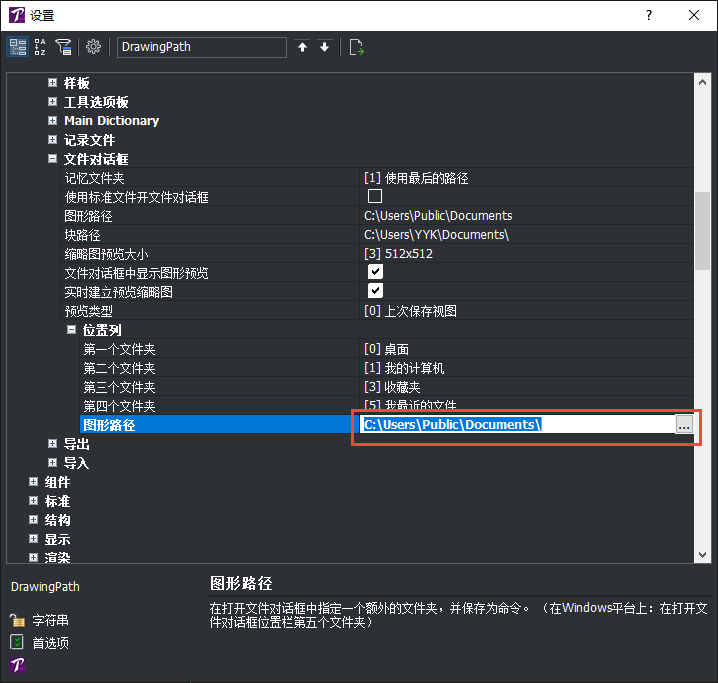Jump to next search result arrow

point(324,47)
